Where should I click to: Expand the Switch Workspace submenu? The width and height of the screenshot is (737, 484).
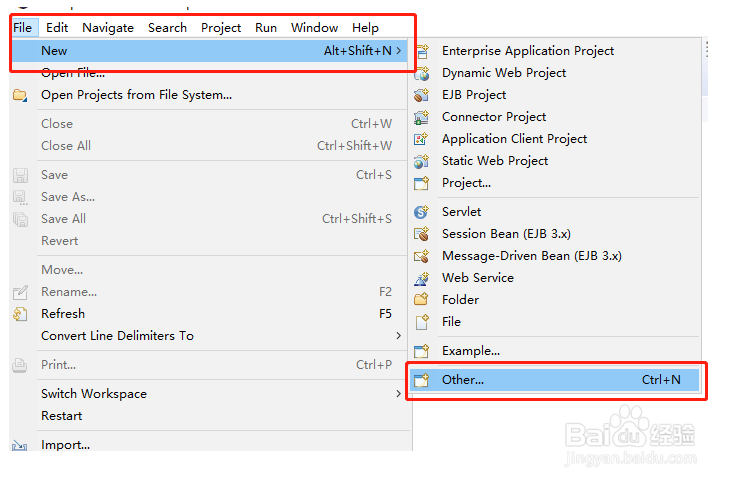coord(399,394)
